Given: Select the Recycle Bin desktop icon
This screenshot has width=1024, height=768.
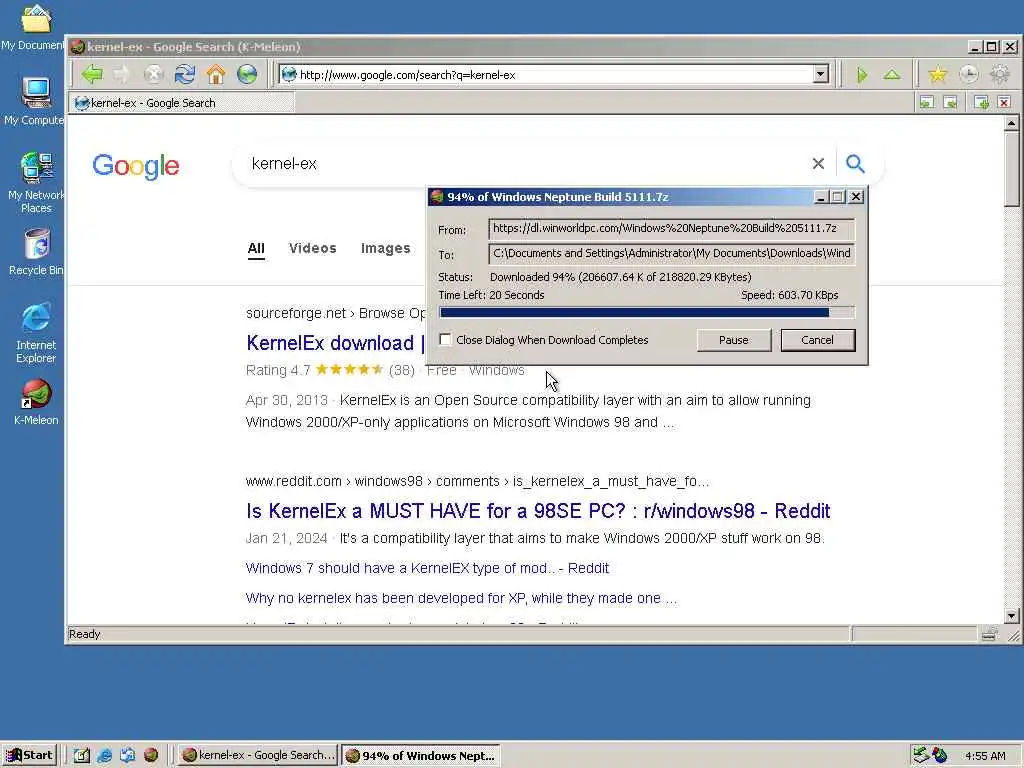Looking at the screenshot, I should click(x=36, y=251).
